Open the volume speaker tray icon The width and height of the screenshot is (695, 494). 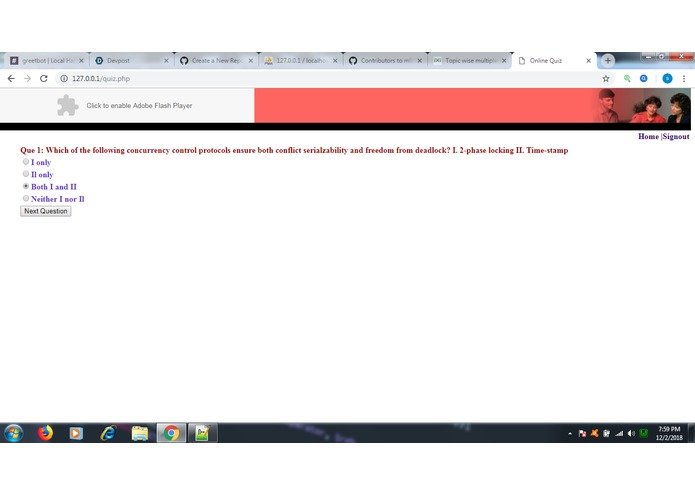(631, 433)
